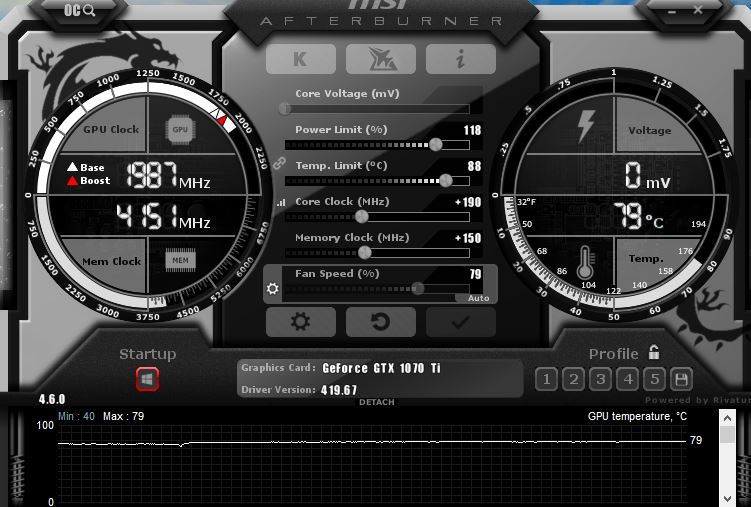Image resolution: width=751 pixels, height=507 pixels.
Task: Toggle apply overclocking at Windows startup
Action: tap(147, 380)
